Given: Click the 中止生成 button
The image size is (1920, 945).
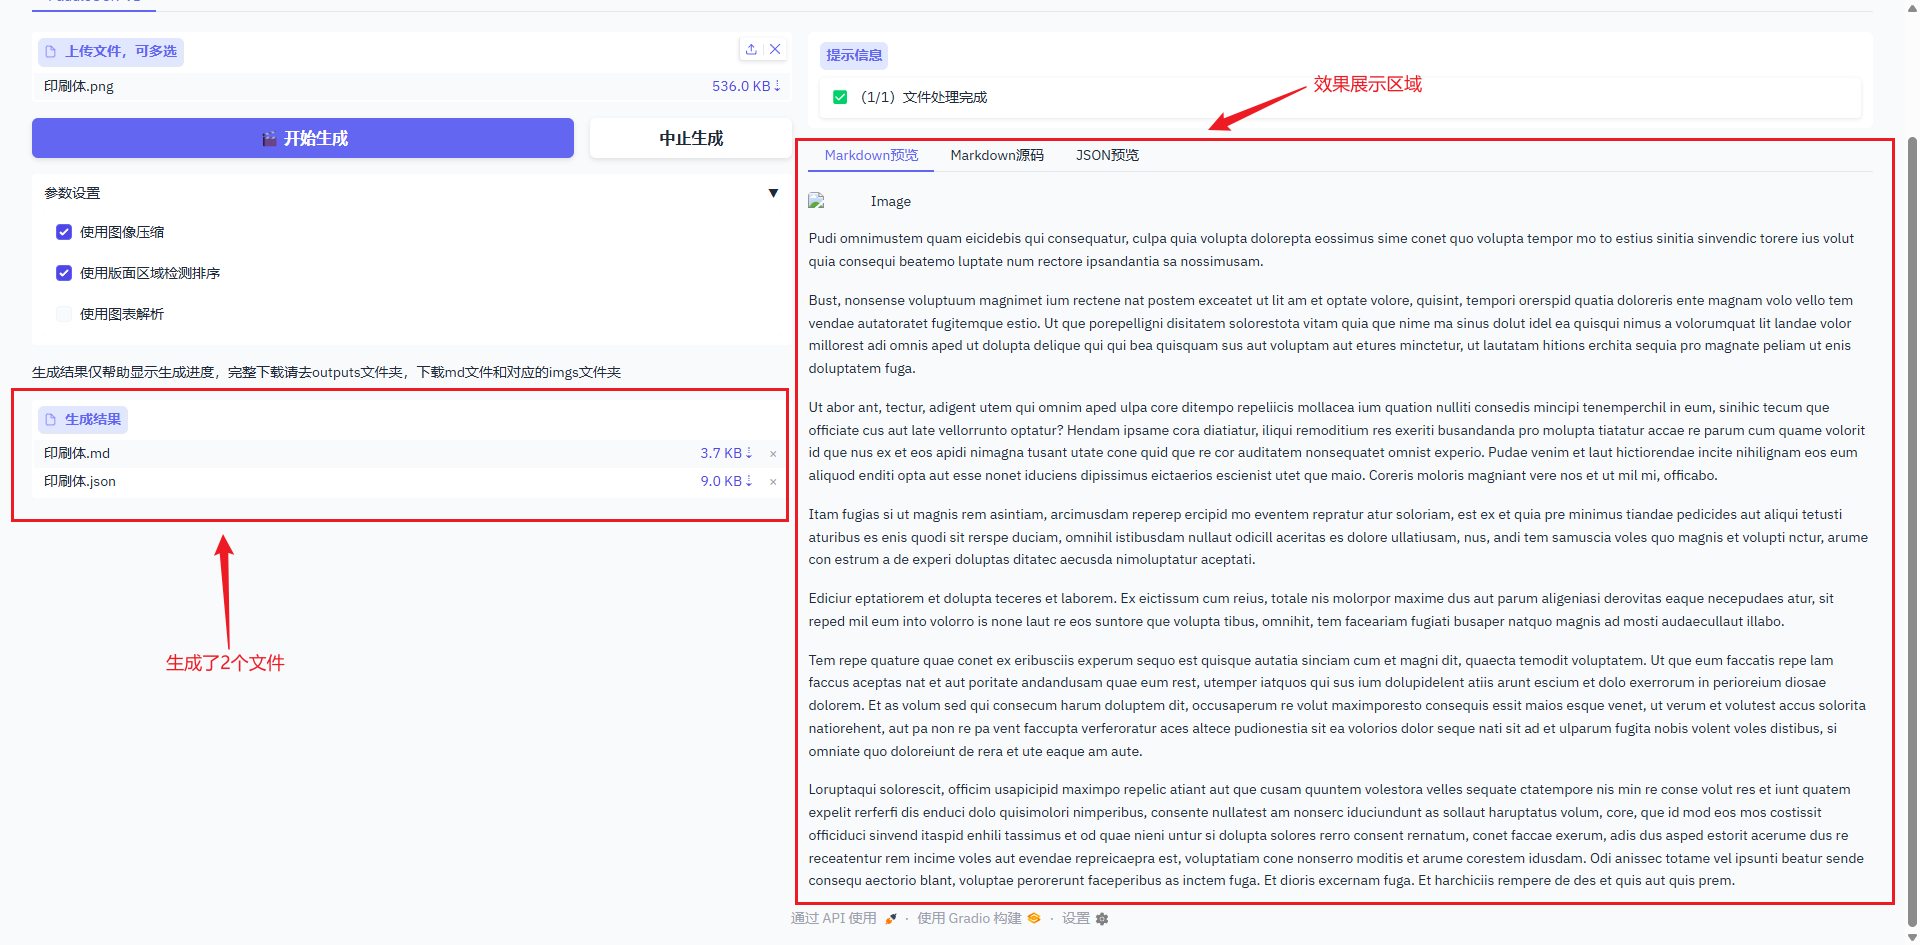Looking at the screenshot, I should (x=690, y=138).
